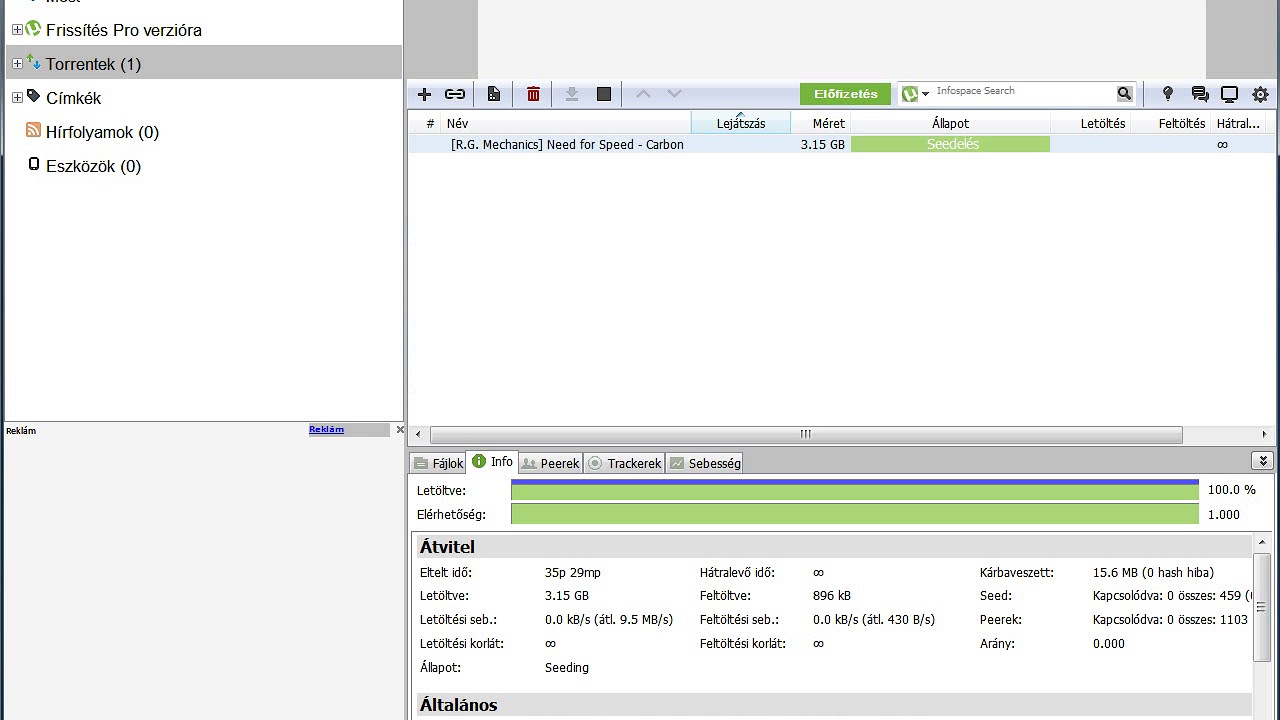This screenshot has width=1280, height=720.
Task: Switch to the Trackerek tab
Action: click(625, 463)
